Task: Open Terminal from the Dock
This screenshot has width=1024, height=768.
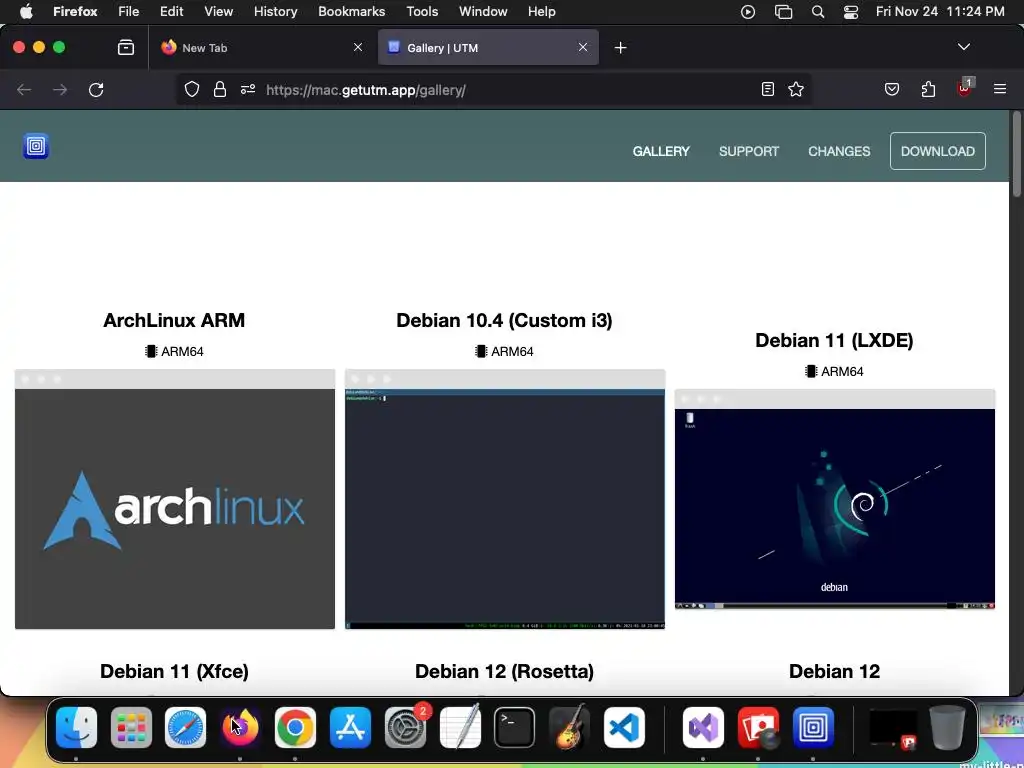Action: [x=515, y=727]
